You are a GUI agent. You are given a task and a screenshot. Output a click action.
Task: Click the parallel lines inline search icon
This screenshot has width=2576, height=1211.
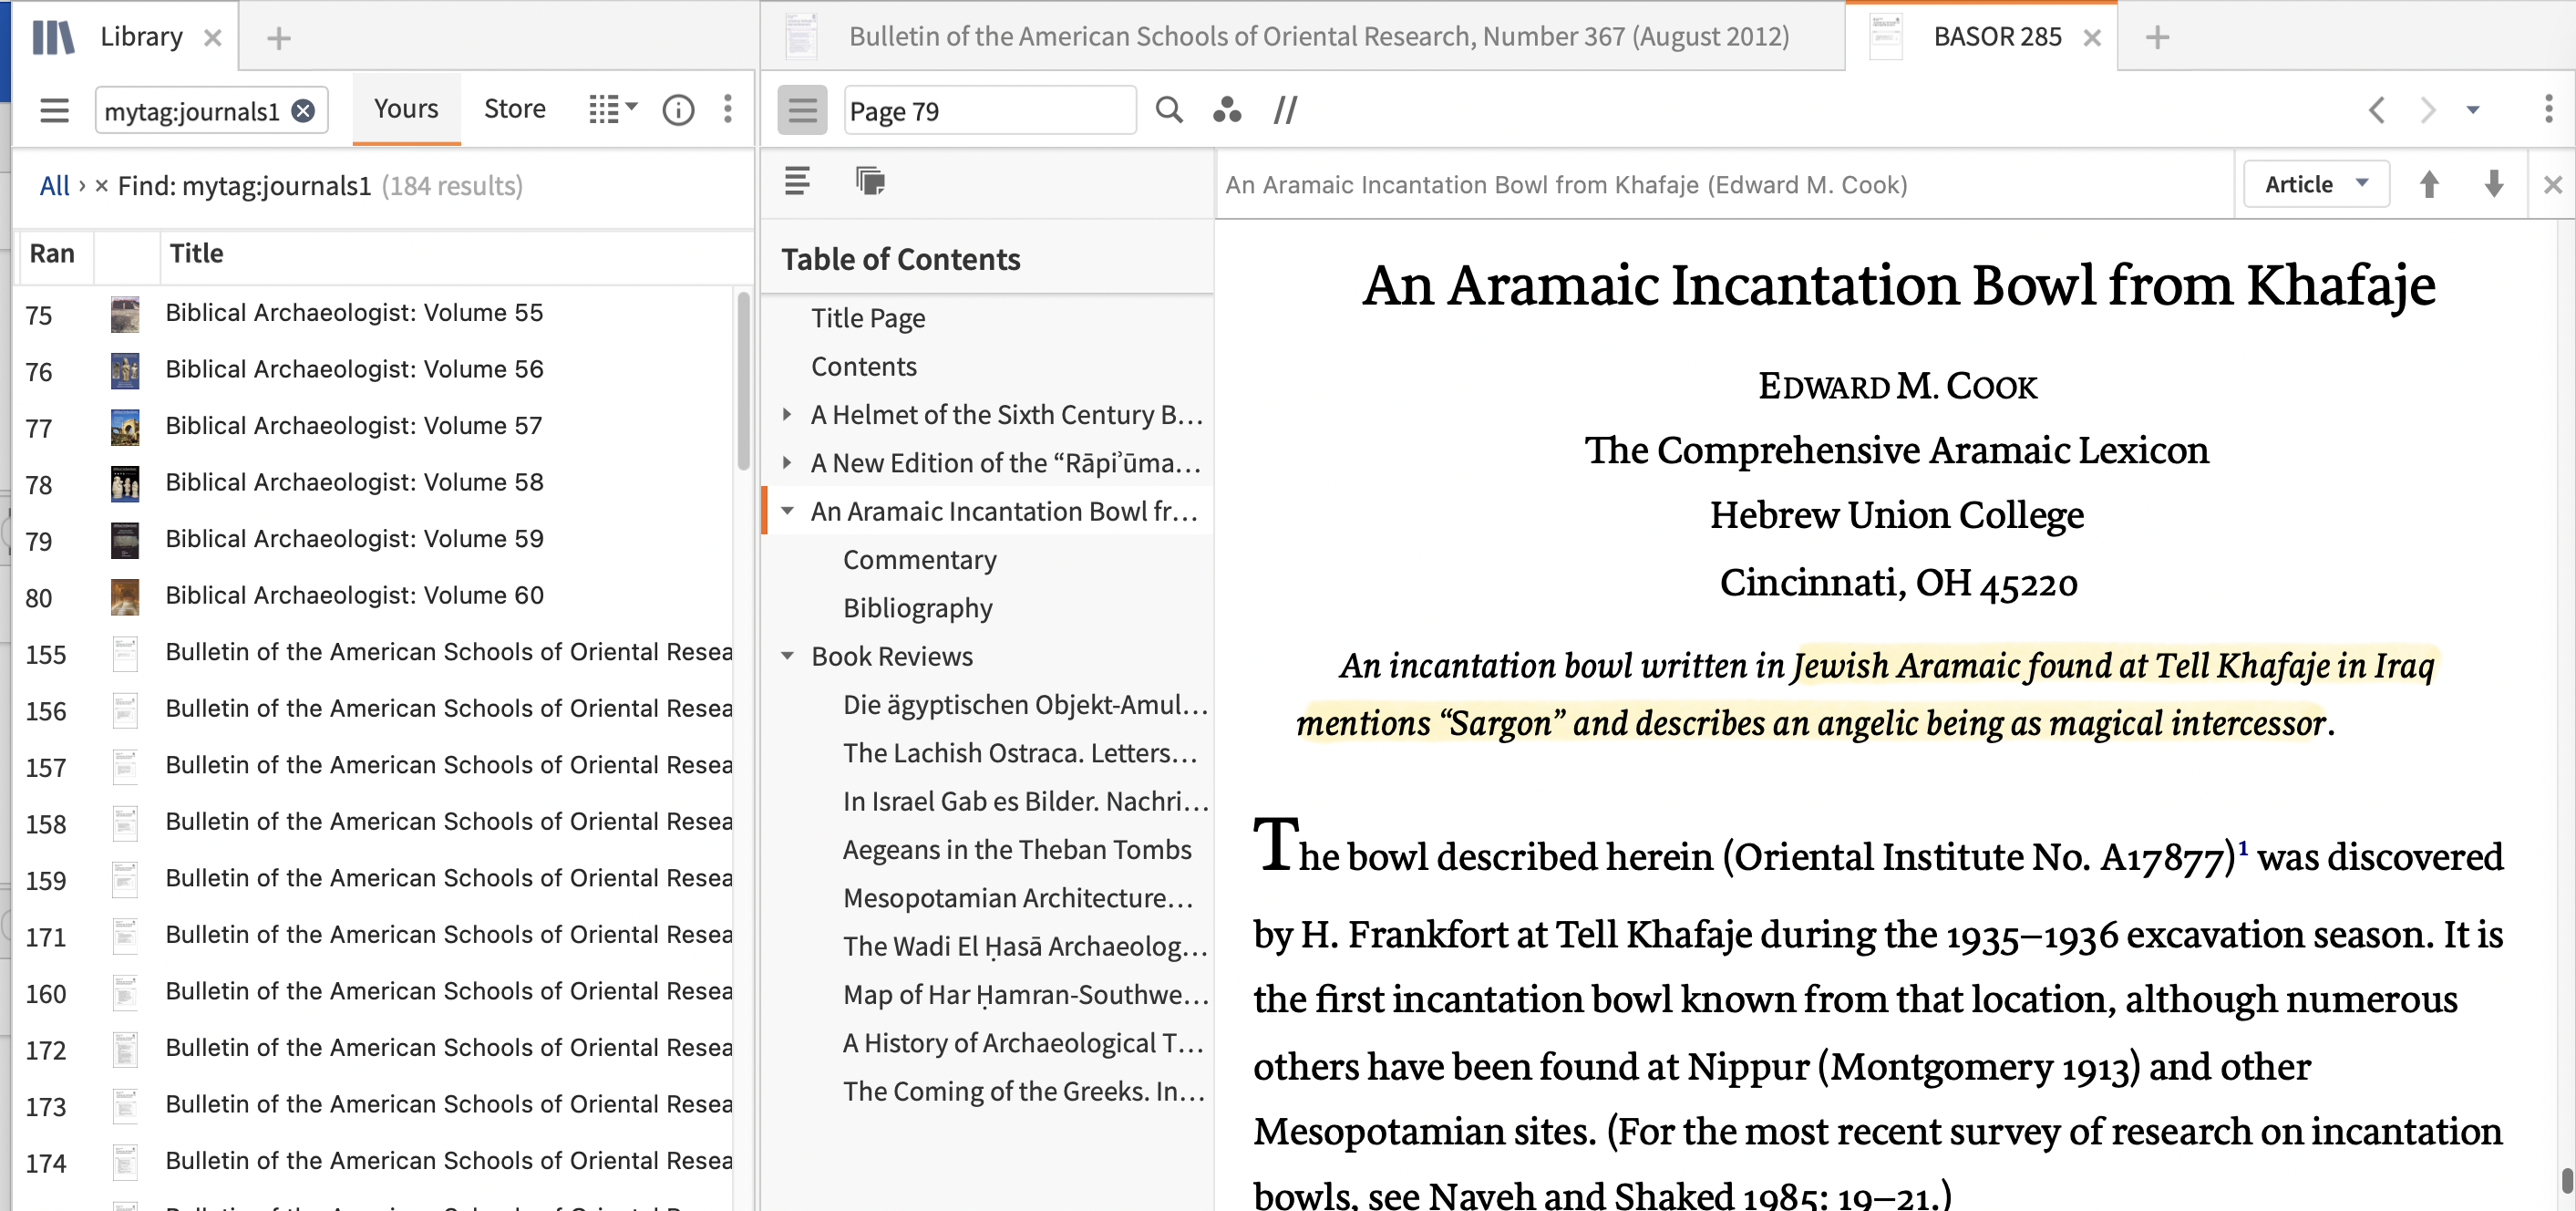coord(1285,110)
